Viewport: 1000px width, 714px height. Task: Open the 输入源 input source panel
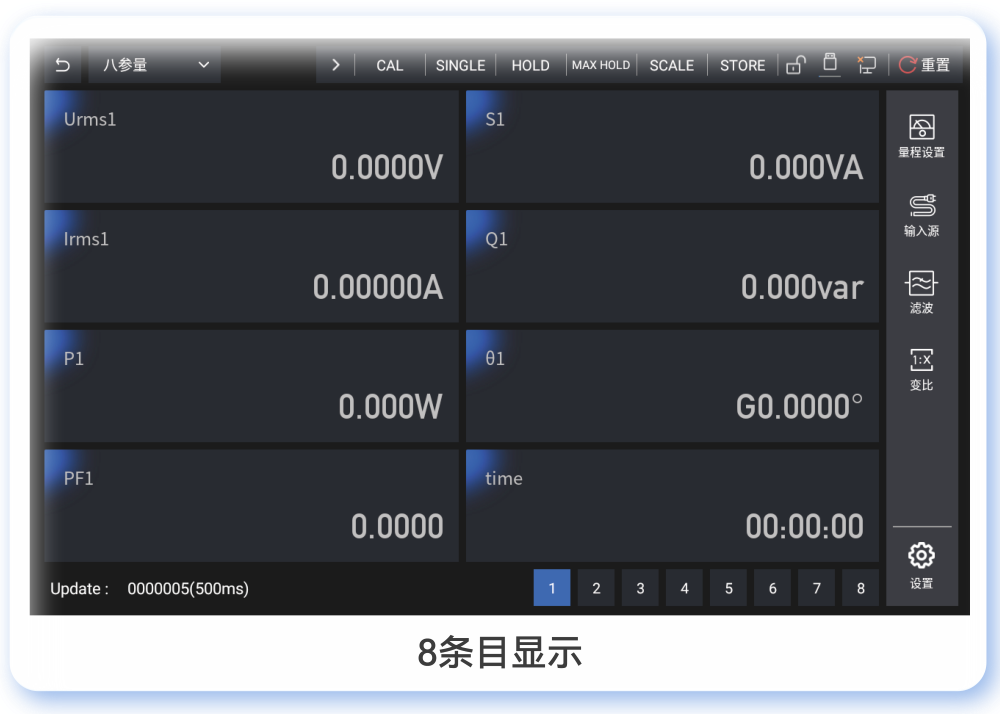click(x=921, y=214)
